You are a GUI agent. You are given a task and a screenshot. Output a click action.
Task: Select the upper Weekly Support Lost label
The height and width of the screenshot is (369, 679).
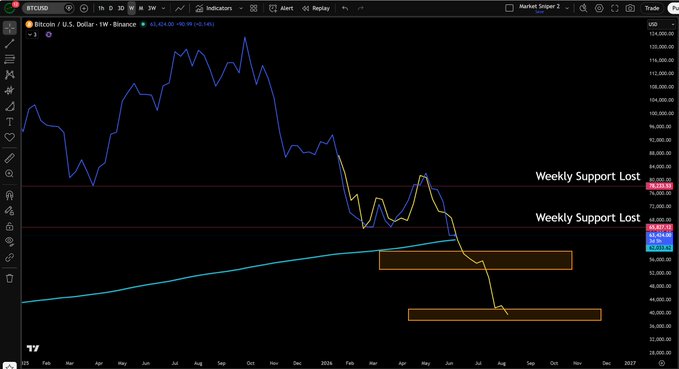(588, 176)
